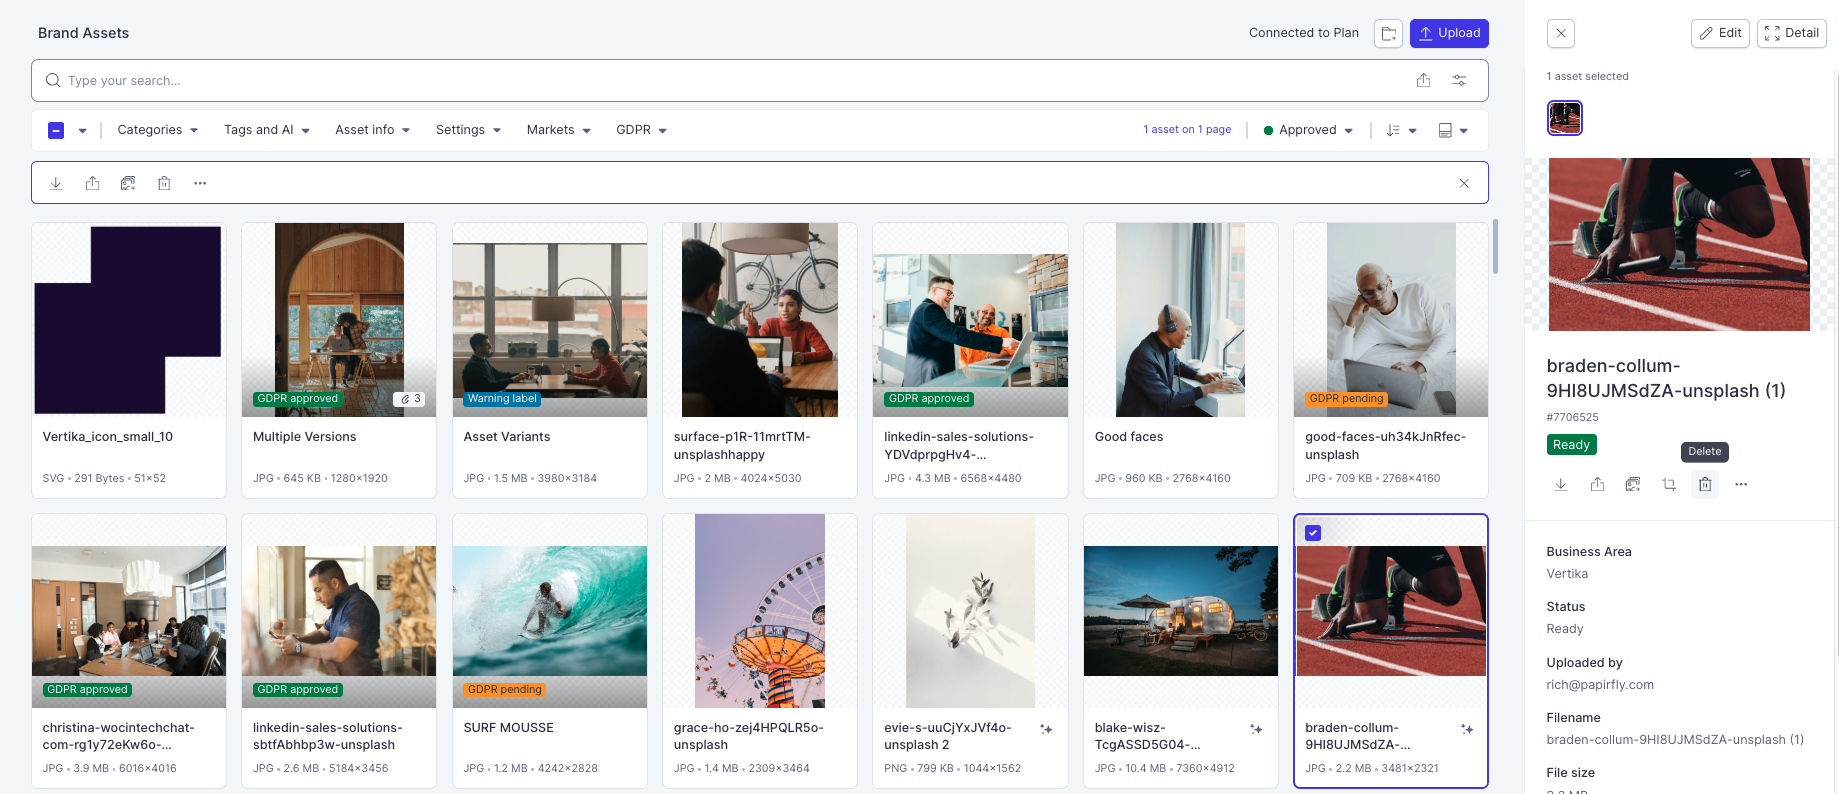Open the Tags and AI filter menu
Viewport: 1839px width, 794px height.
click(x=267, y=130)
